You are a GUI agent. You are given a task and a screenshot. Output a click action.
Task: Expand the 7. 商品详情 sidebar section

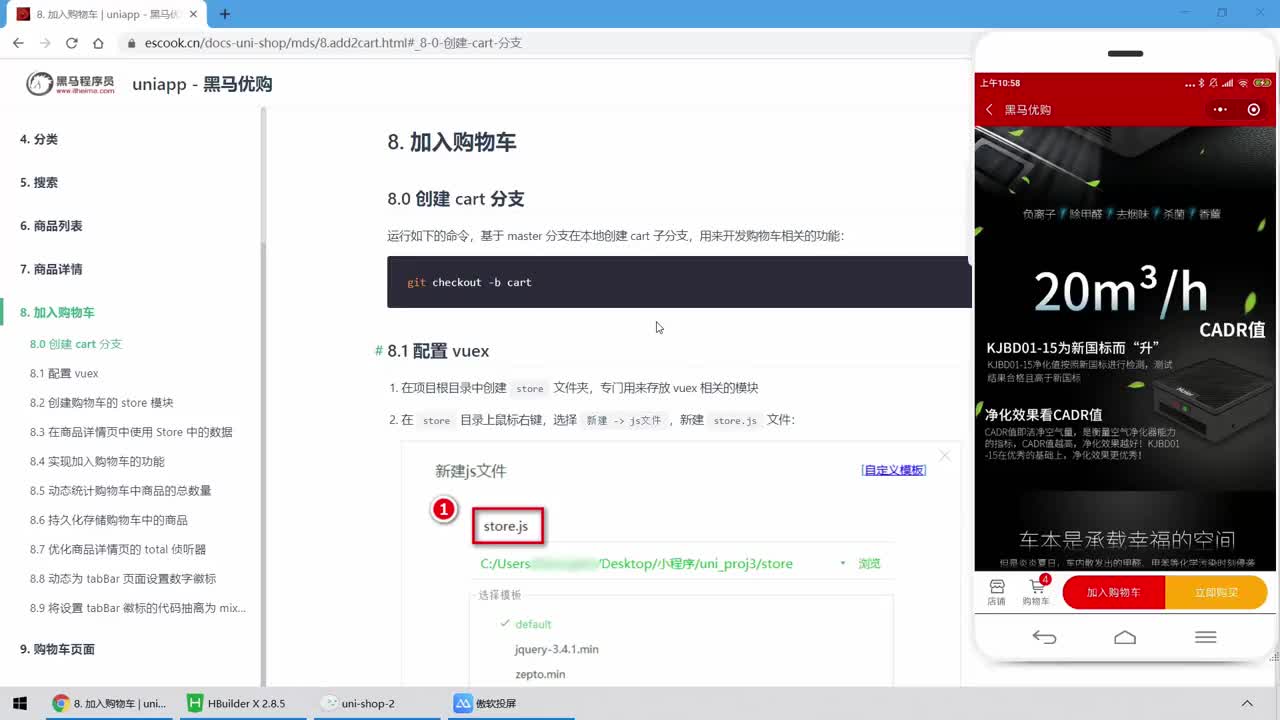pyautogui.click(x=51, y=269)
